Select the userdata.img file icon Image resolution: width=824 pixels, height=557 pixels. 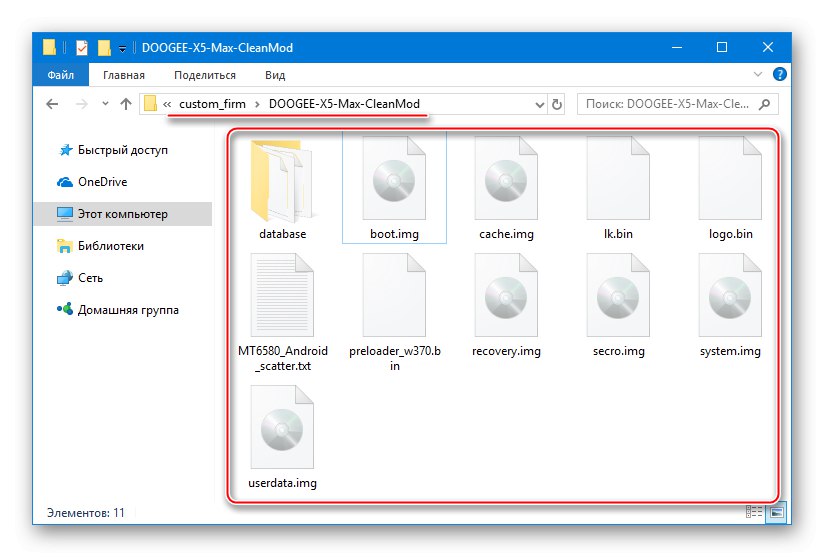pyautogui.click(x=282, y=427)
